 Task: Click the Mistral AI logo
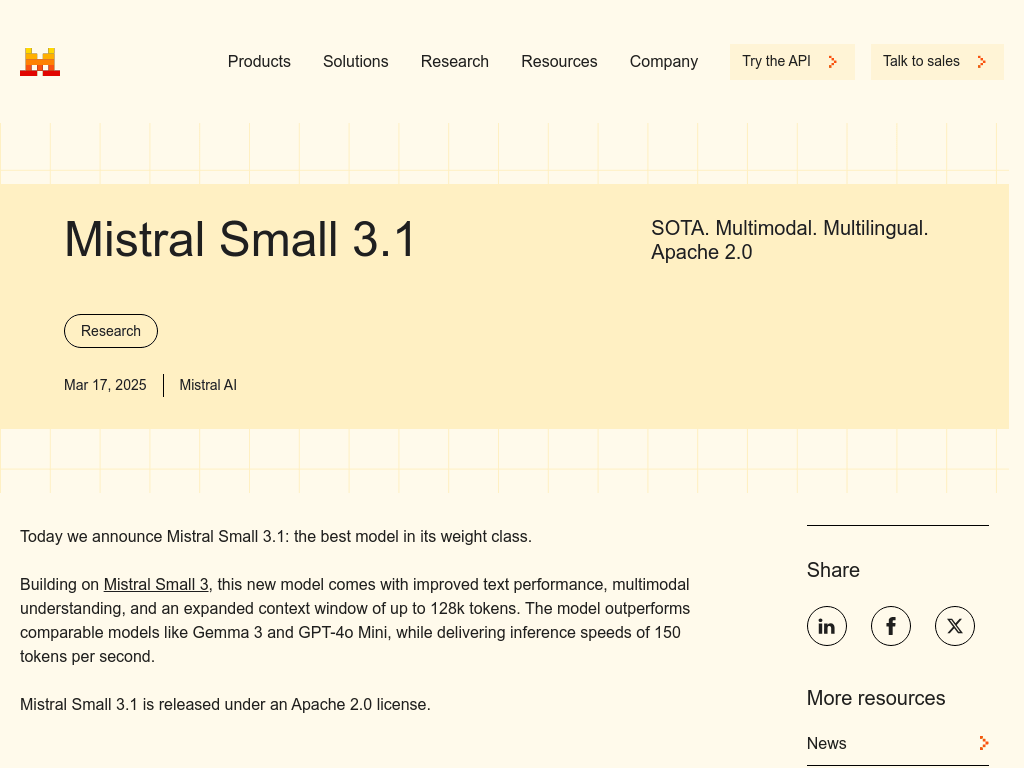pyautogui.click(x=40, y=62)
